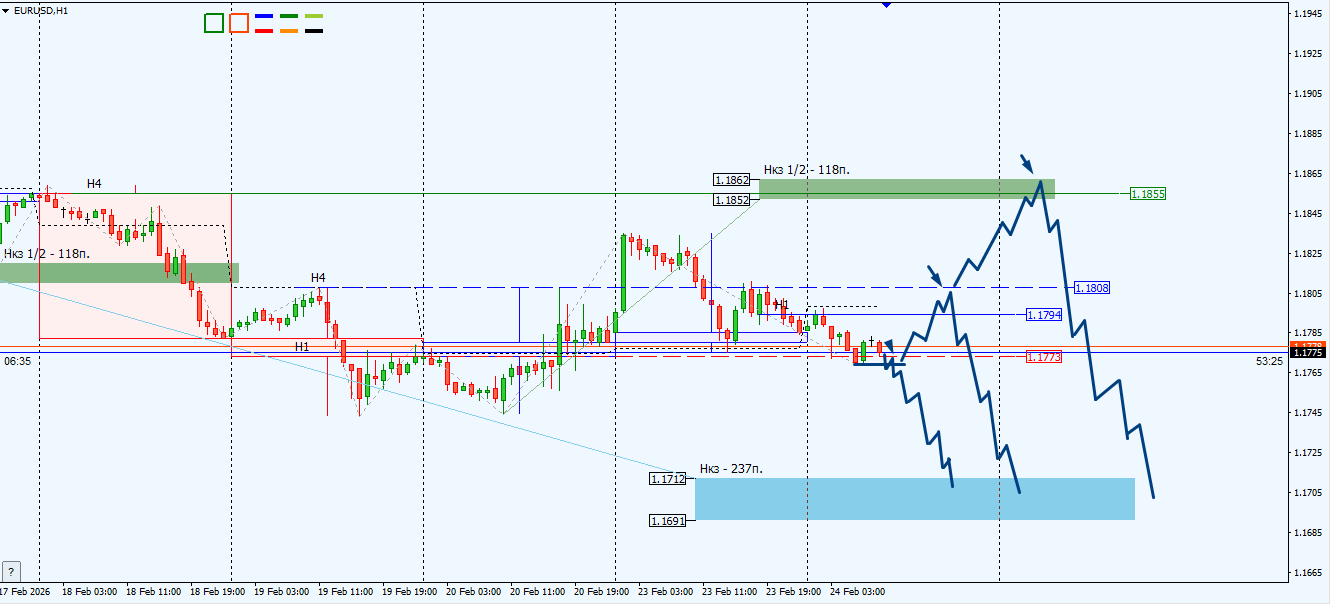Select the 1.1862 price label box

(x=731, y=180)
